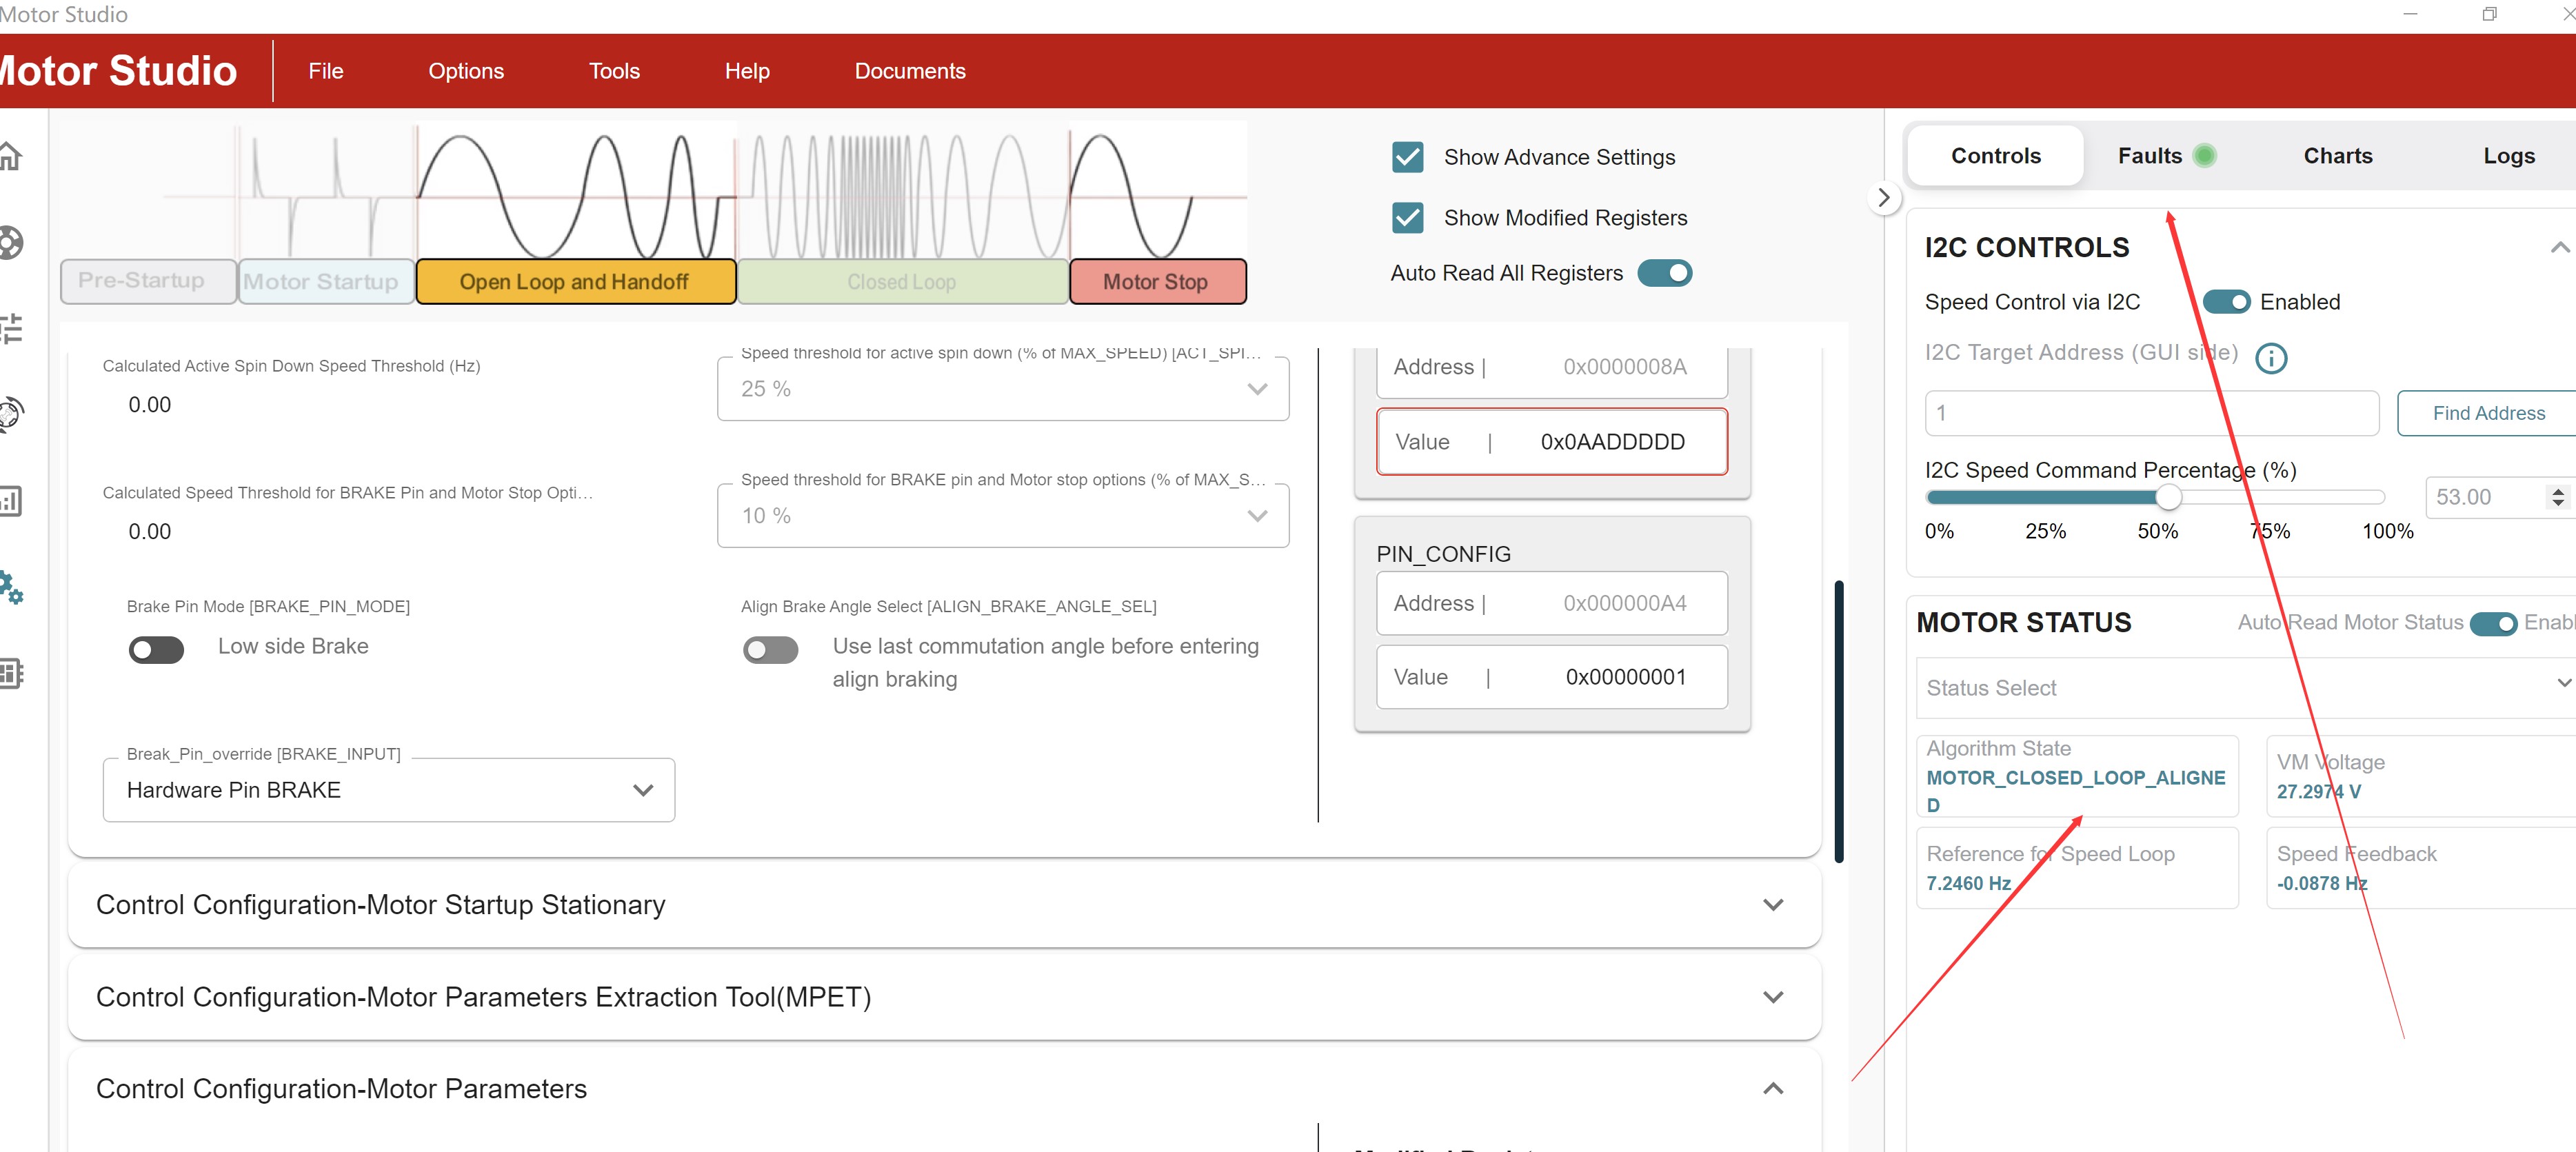Click the register map chip icon in sidebar
Viewport: 2576px width, 1152px height.
pos(10,673)
